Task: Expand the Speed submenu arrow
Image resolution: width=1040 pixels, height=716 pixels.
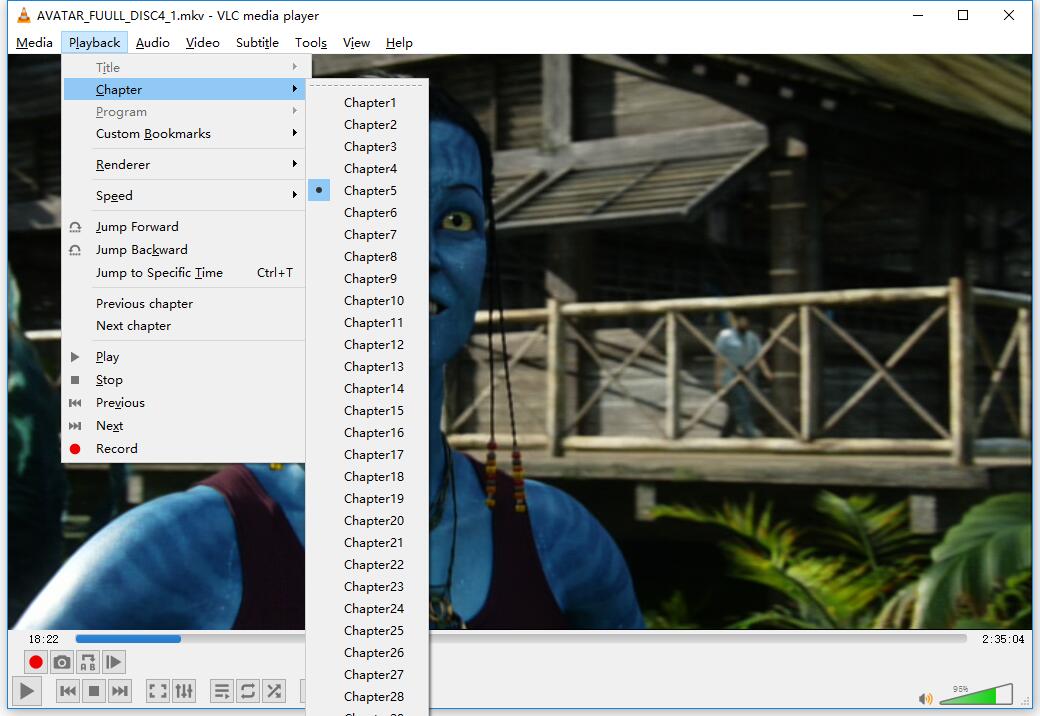Action: (294, 195)
